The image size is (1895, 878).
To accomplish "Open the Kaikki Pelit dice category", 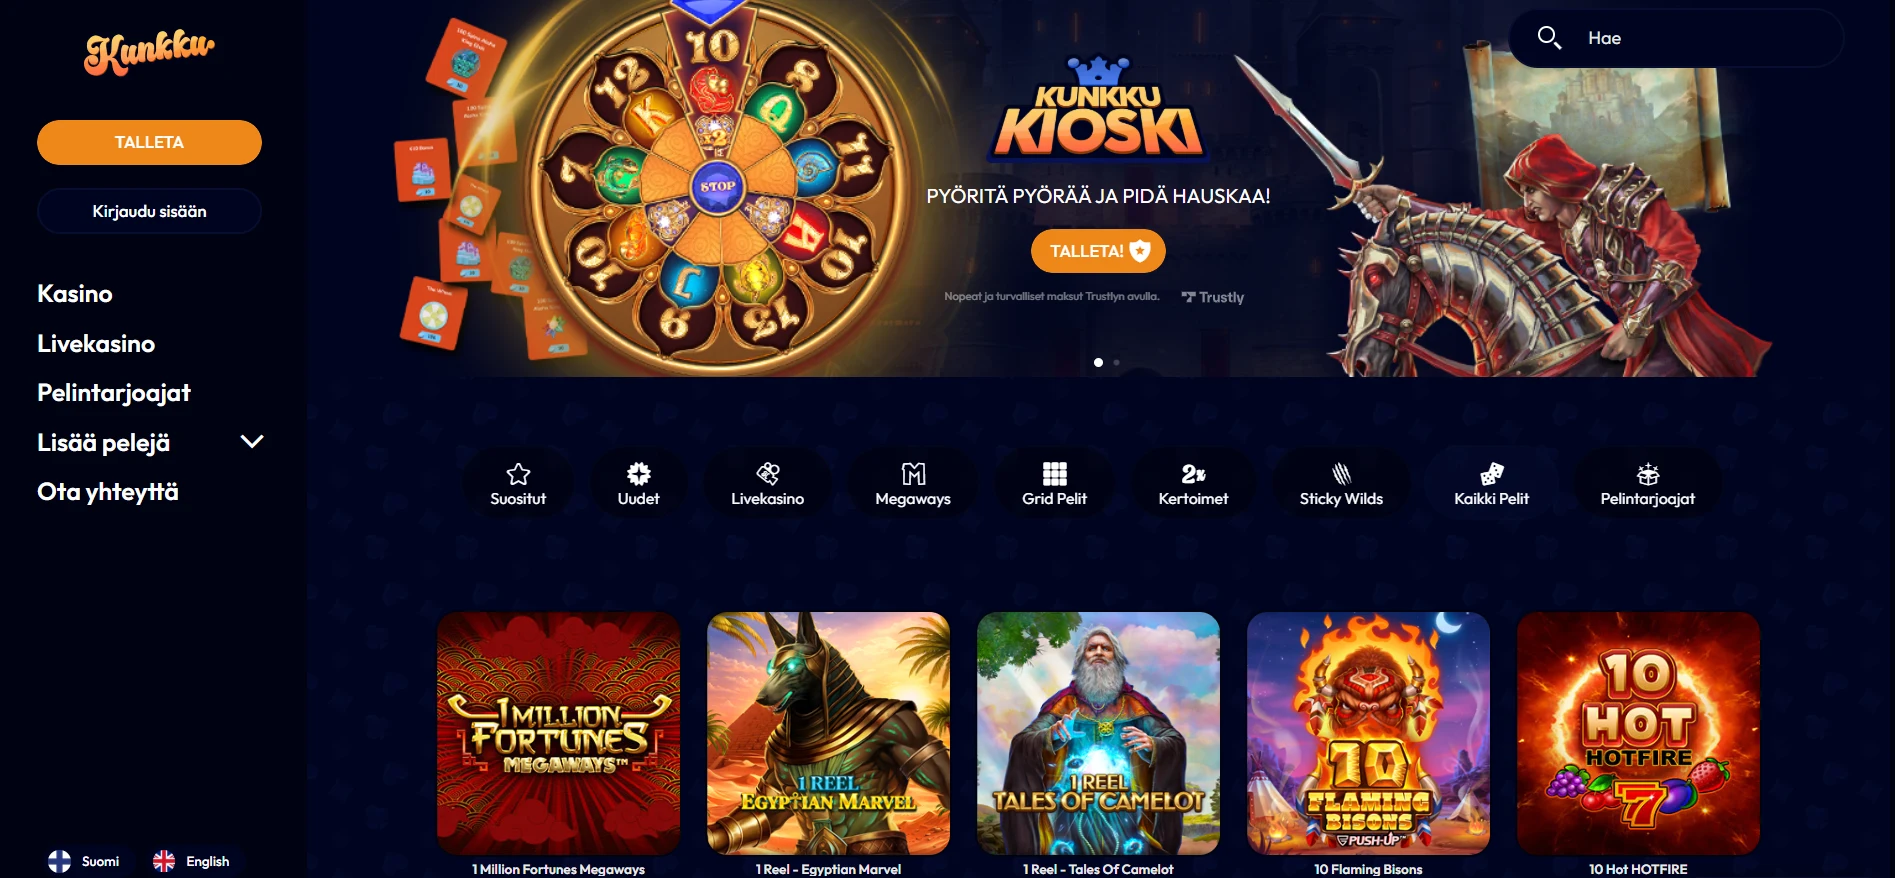I will (x=1491, y=483).
